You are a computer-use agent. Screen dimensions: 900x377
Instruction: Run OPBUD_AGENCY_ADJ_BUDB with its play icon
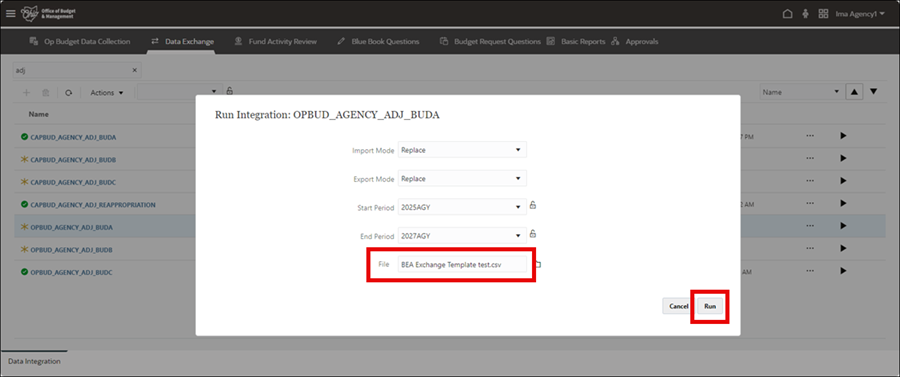point(843,248)
